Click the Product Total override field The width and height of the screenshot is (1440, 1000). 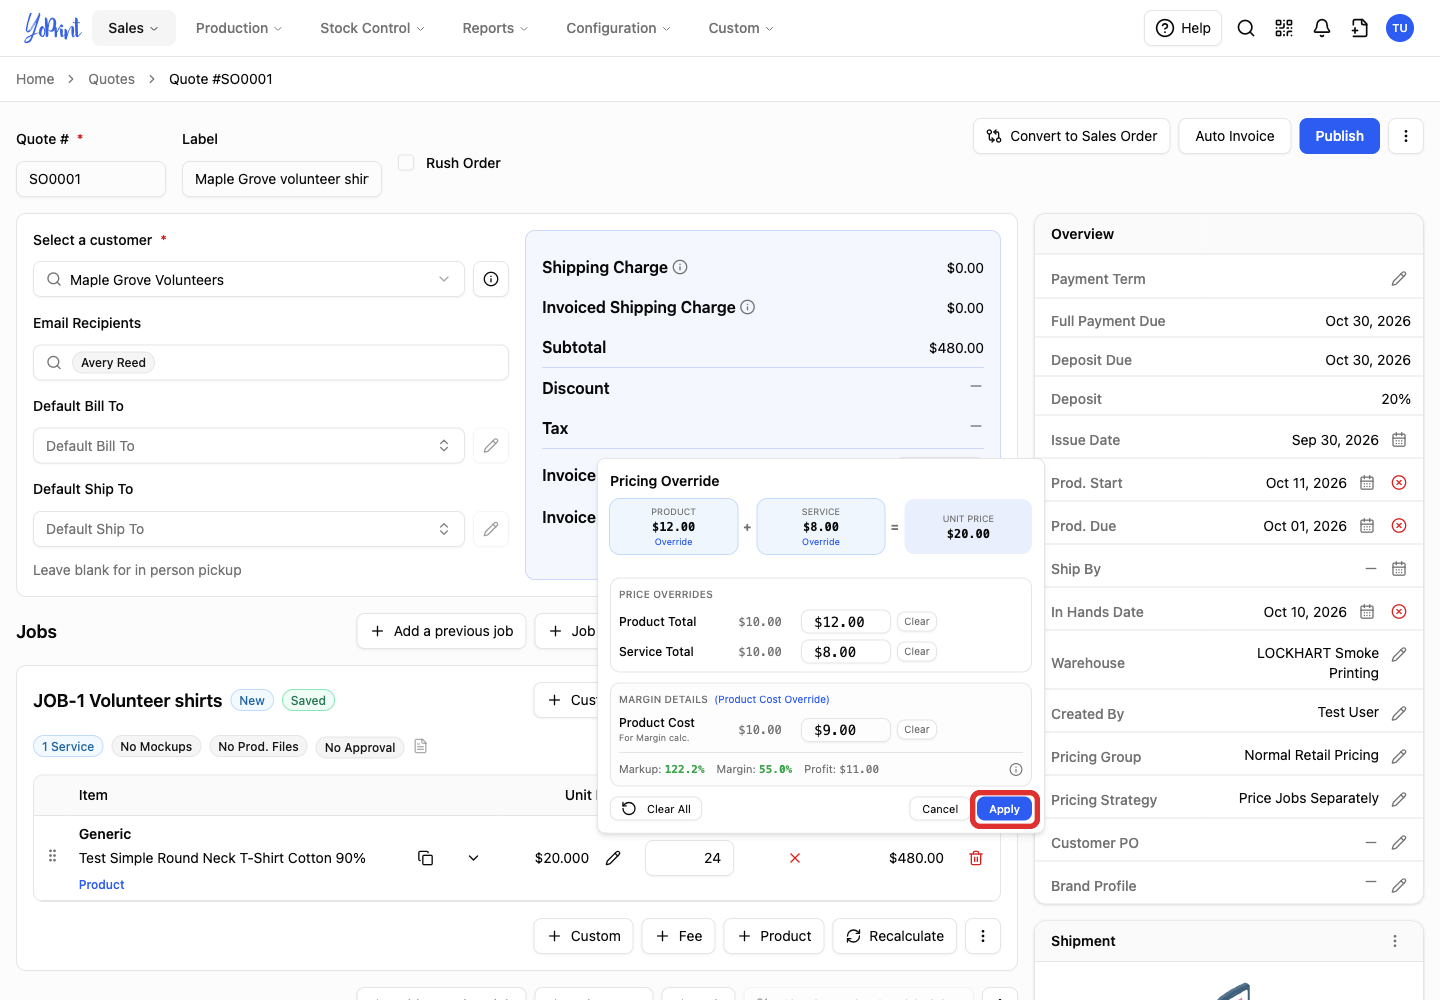846,622
